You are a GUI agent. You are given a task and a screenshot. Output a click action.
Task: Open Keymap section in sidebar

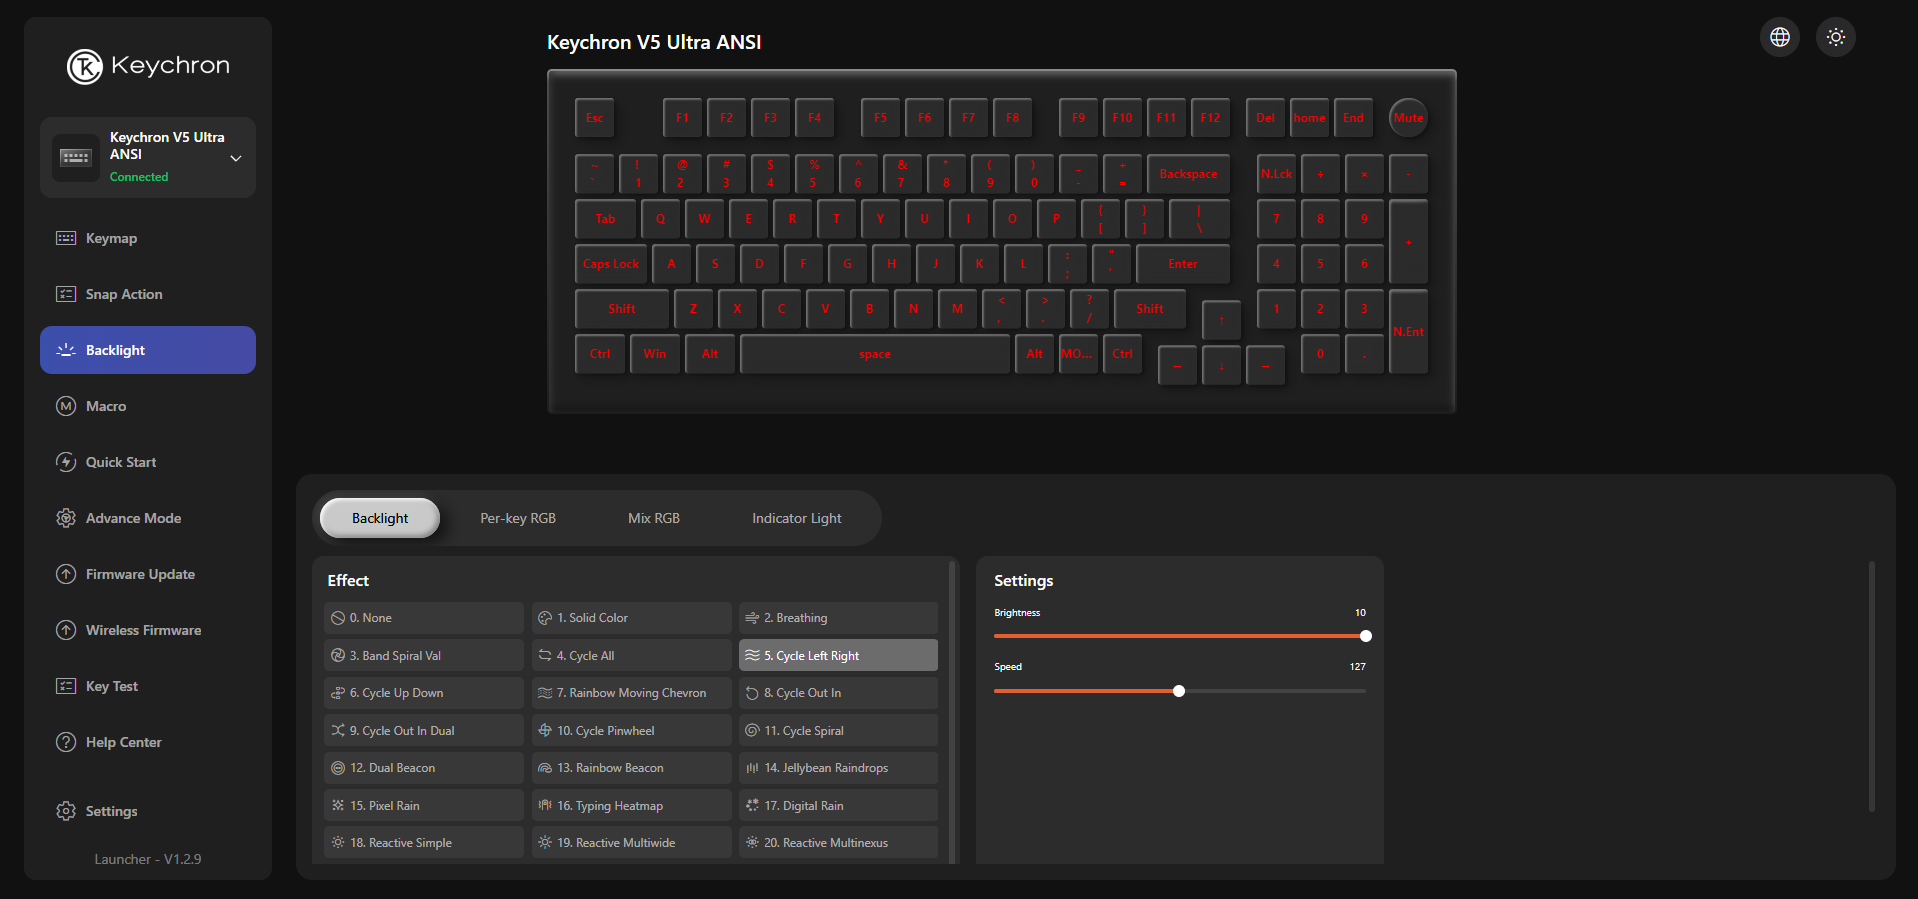click(148, 238)
